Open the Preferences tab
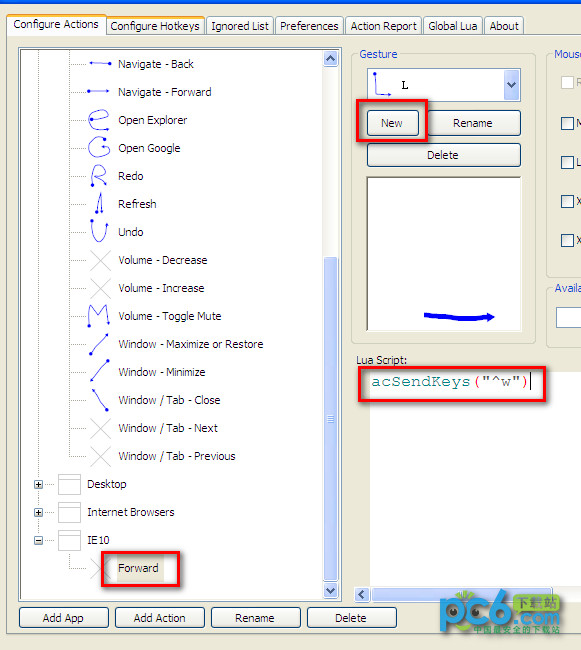The height and width of the screenshot is (650, 581). (309, 26)
